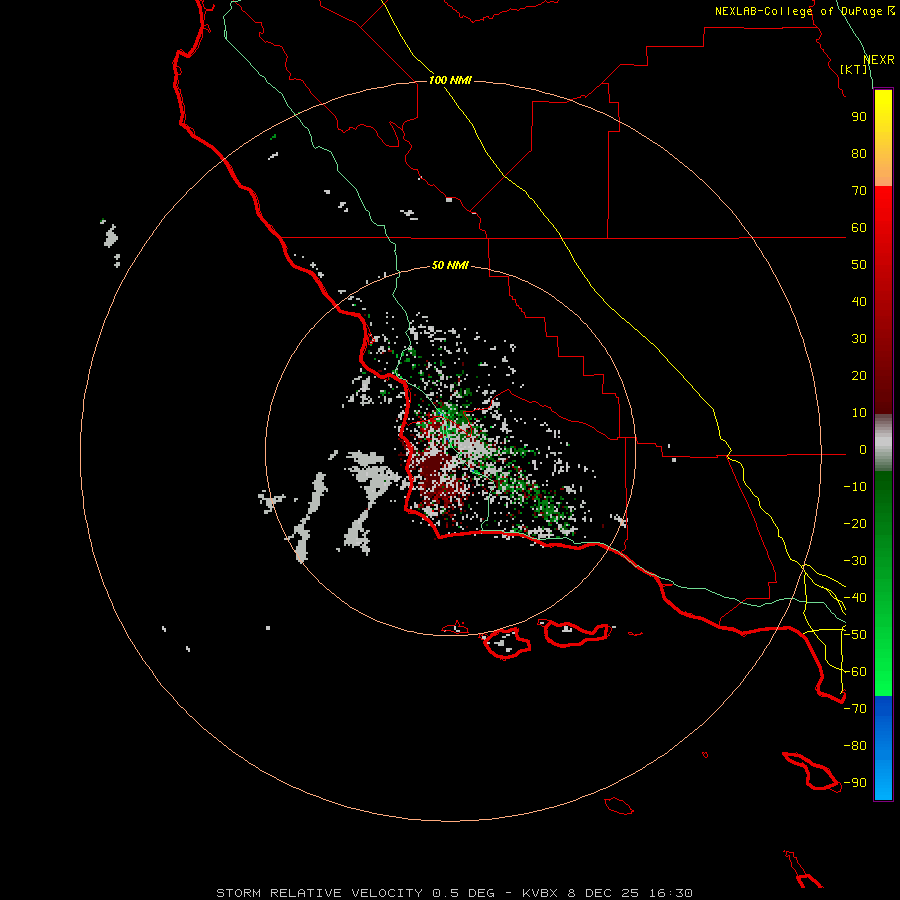The width and height of the screenshot is (900, 900).
Task: Select the 0 knot scale value
Action: 863,450
